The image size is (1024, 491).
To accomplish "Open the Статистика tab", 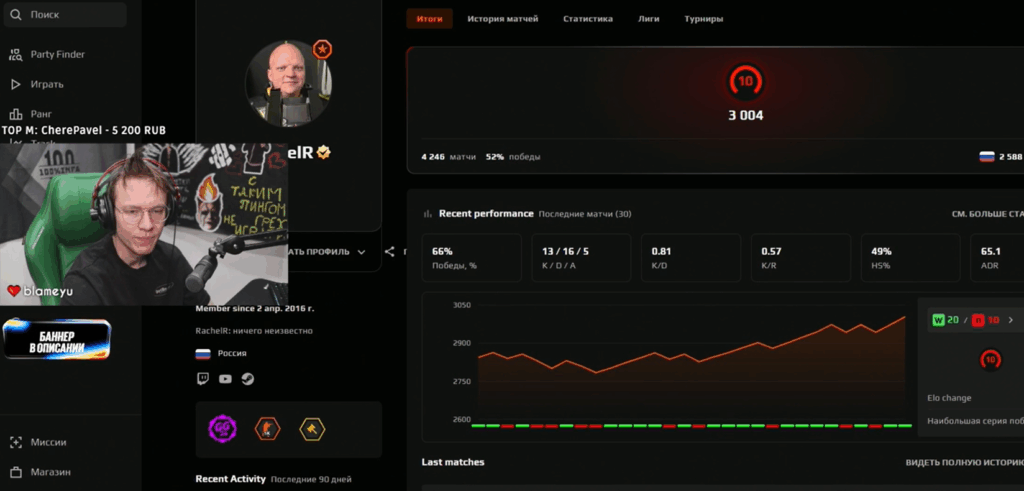I will [x=587, y=19].
